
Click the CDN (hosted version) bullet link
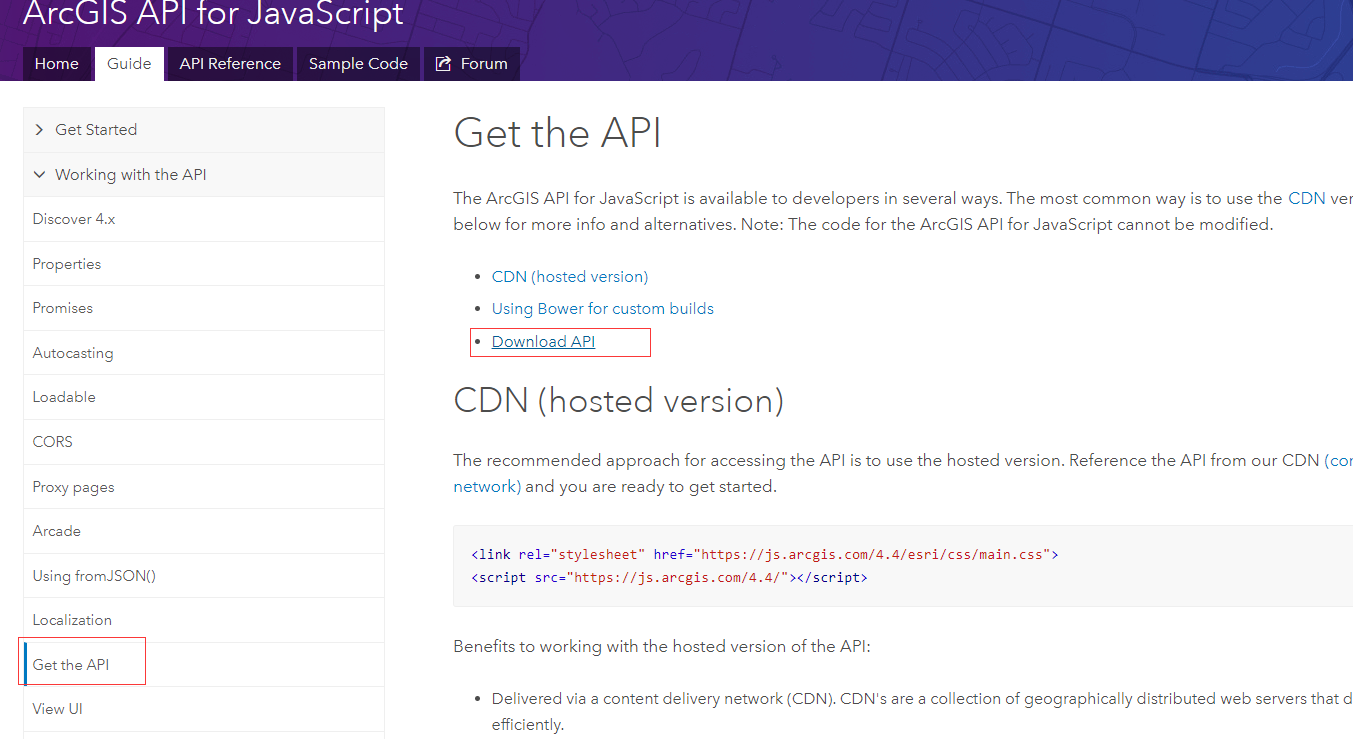tap(570, 277)
